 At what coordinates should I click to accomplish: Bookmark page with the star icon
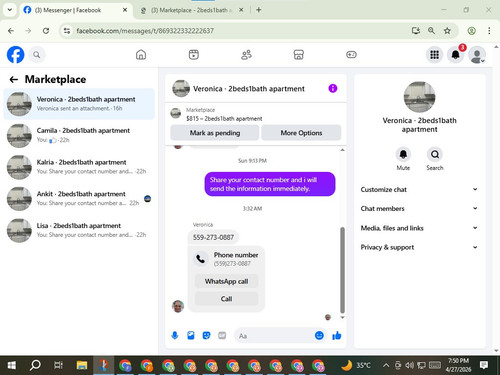pos(447,31)
